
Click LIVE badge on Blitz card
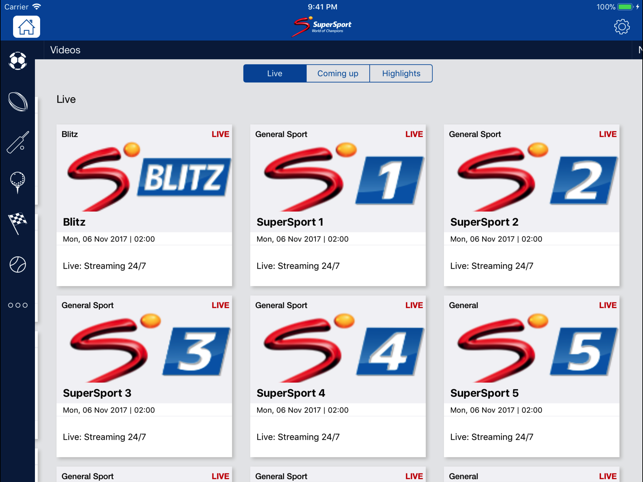click(220, 134)
